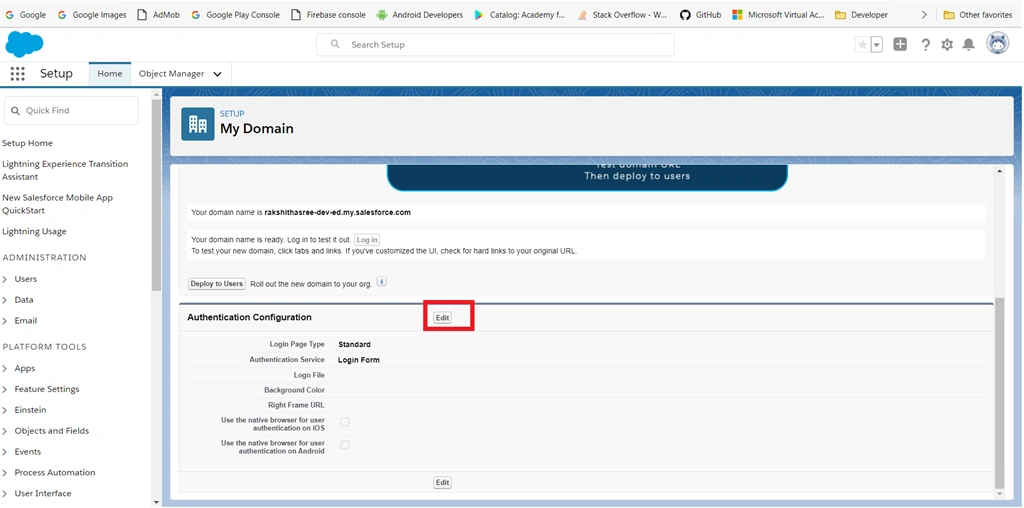This screenshot has width=1024, height=508.
Task: Open the Help question mark icon
Action: tap(925, 44)
